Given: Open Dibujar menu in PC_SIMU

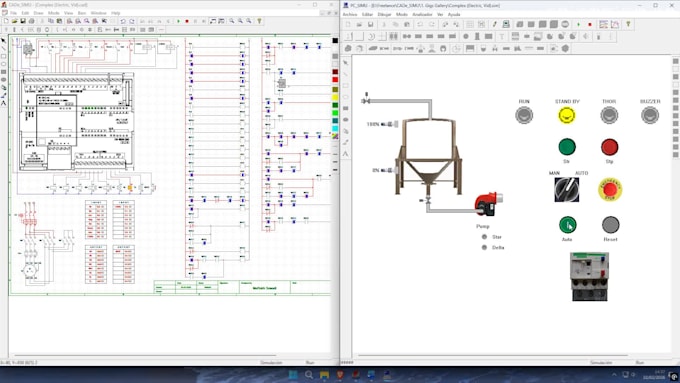Looking at the screenshot, I should 384,14.
